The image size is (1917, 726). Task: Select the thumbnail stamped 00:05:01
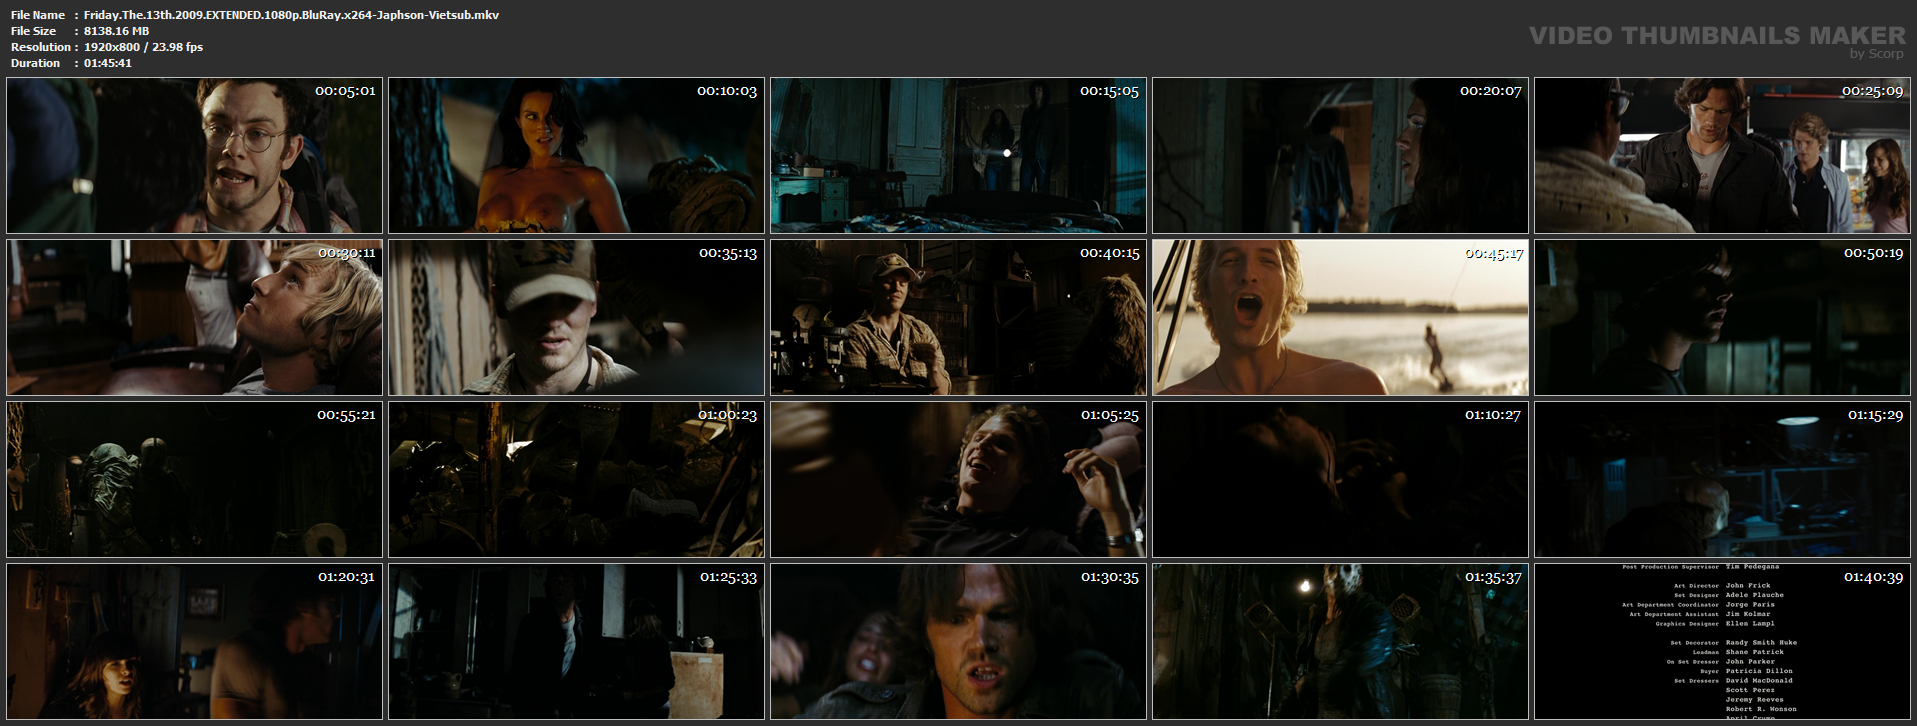(x=194, y=155)
